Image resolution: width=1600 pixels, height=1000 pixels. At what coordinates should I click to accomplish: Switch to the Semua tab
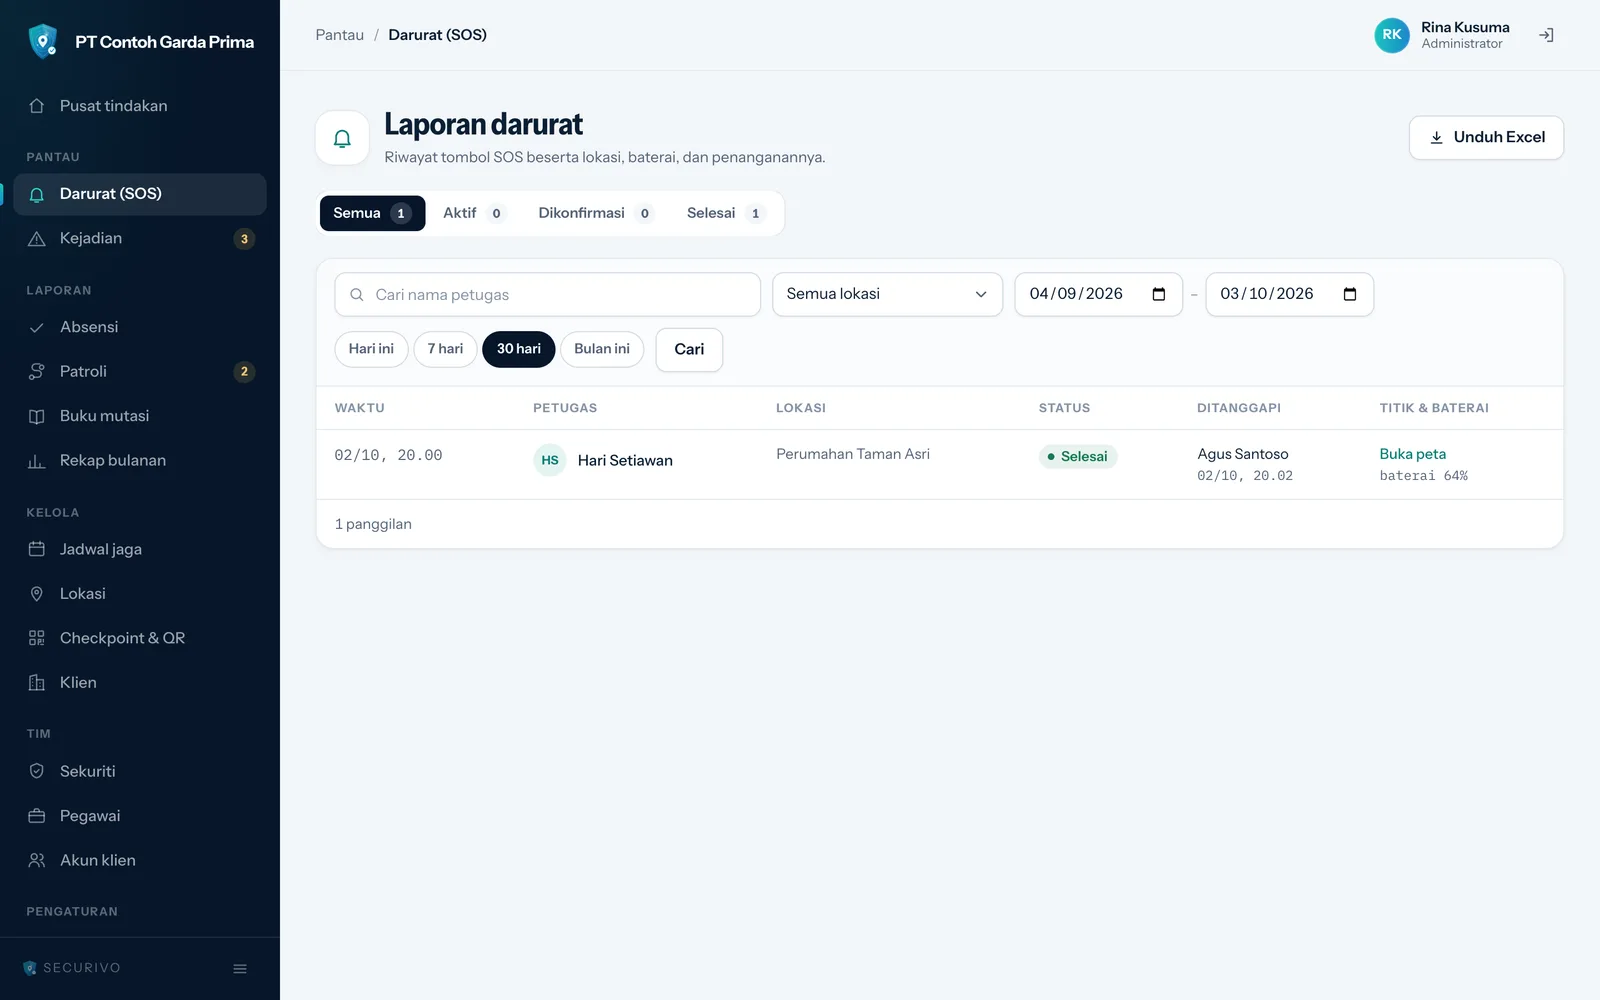372,213
